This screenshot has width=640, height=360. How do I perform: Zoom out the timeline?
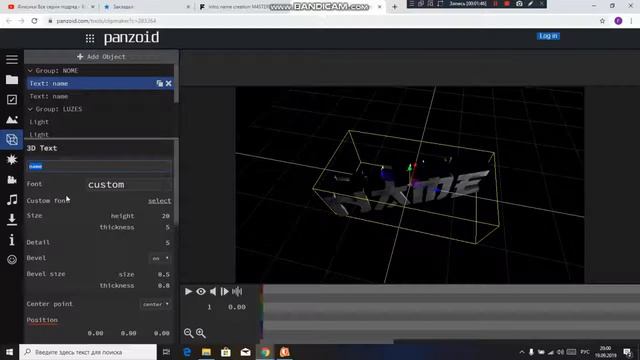click(188, 333)
